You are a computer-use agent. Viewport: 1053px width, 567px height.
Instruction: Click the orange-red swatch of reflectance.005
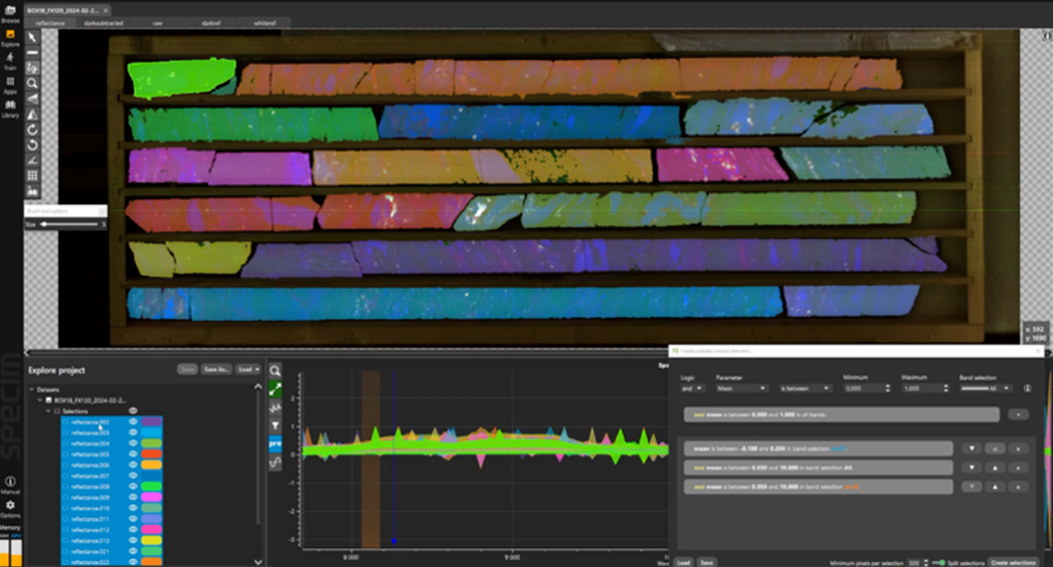coord(151,454)
